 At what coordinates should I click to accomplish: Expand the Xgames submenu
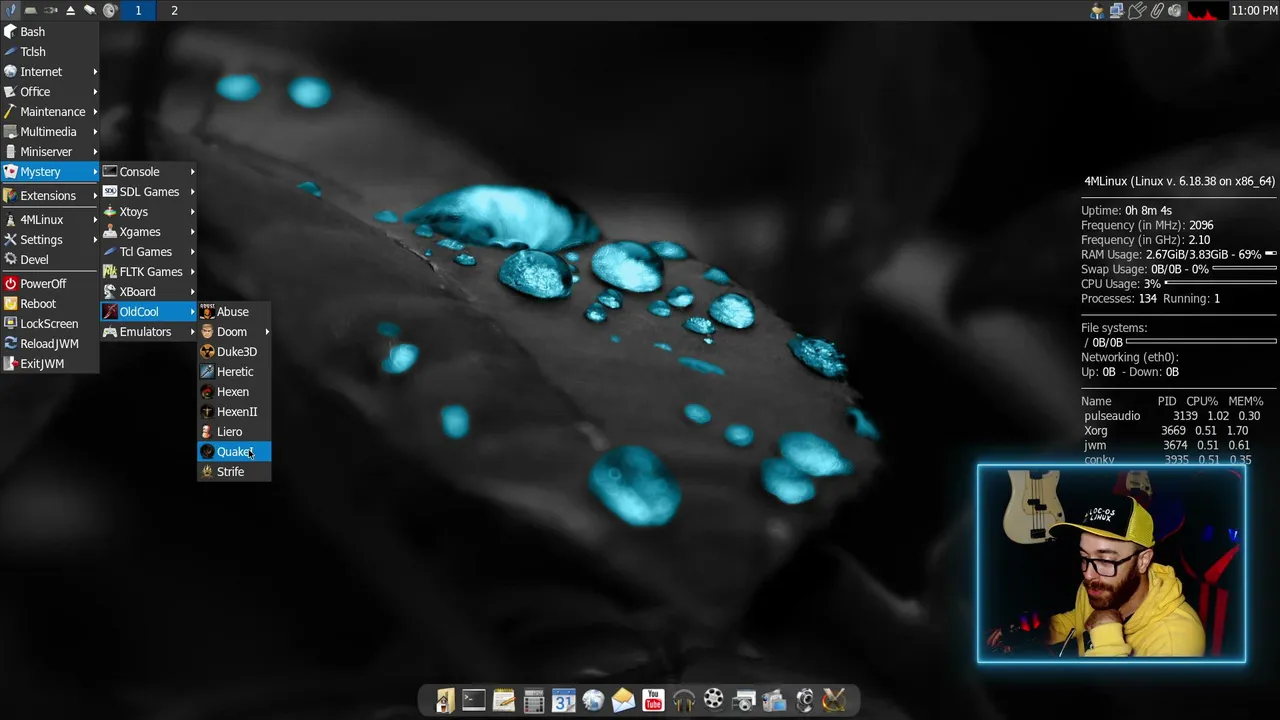(149, 232)
